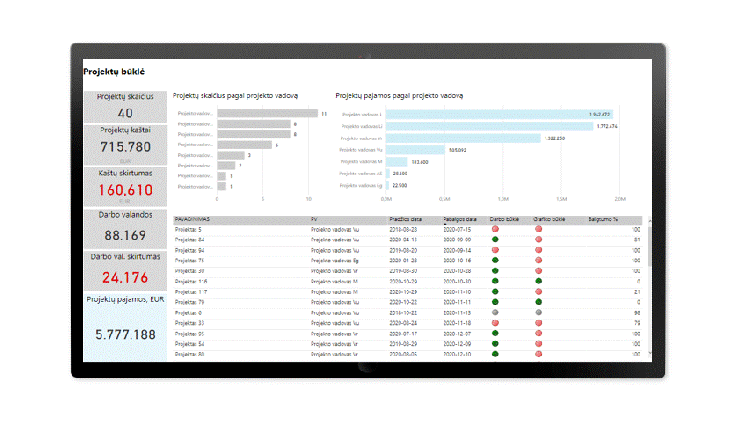
Task: Select the Projektų skaičius card showing 40
Action: [125, 107]
